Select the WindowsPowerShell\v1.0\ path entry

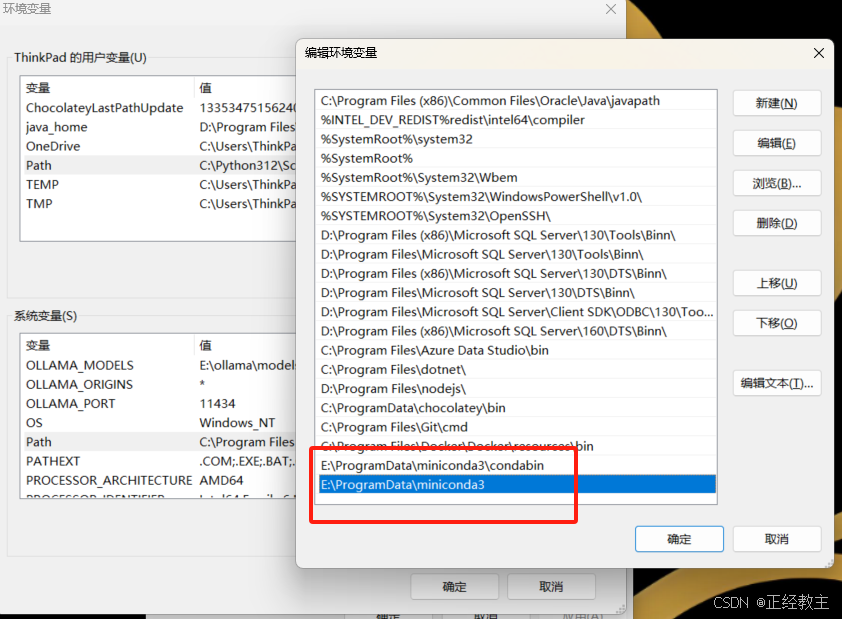click(x=517, y=197)
